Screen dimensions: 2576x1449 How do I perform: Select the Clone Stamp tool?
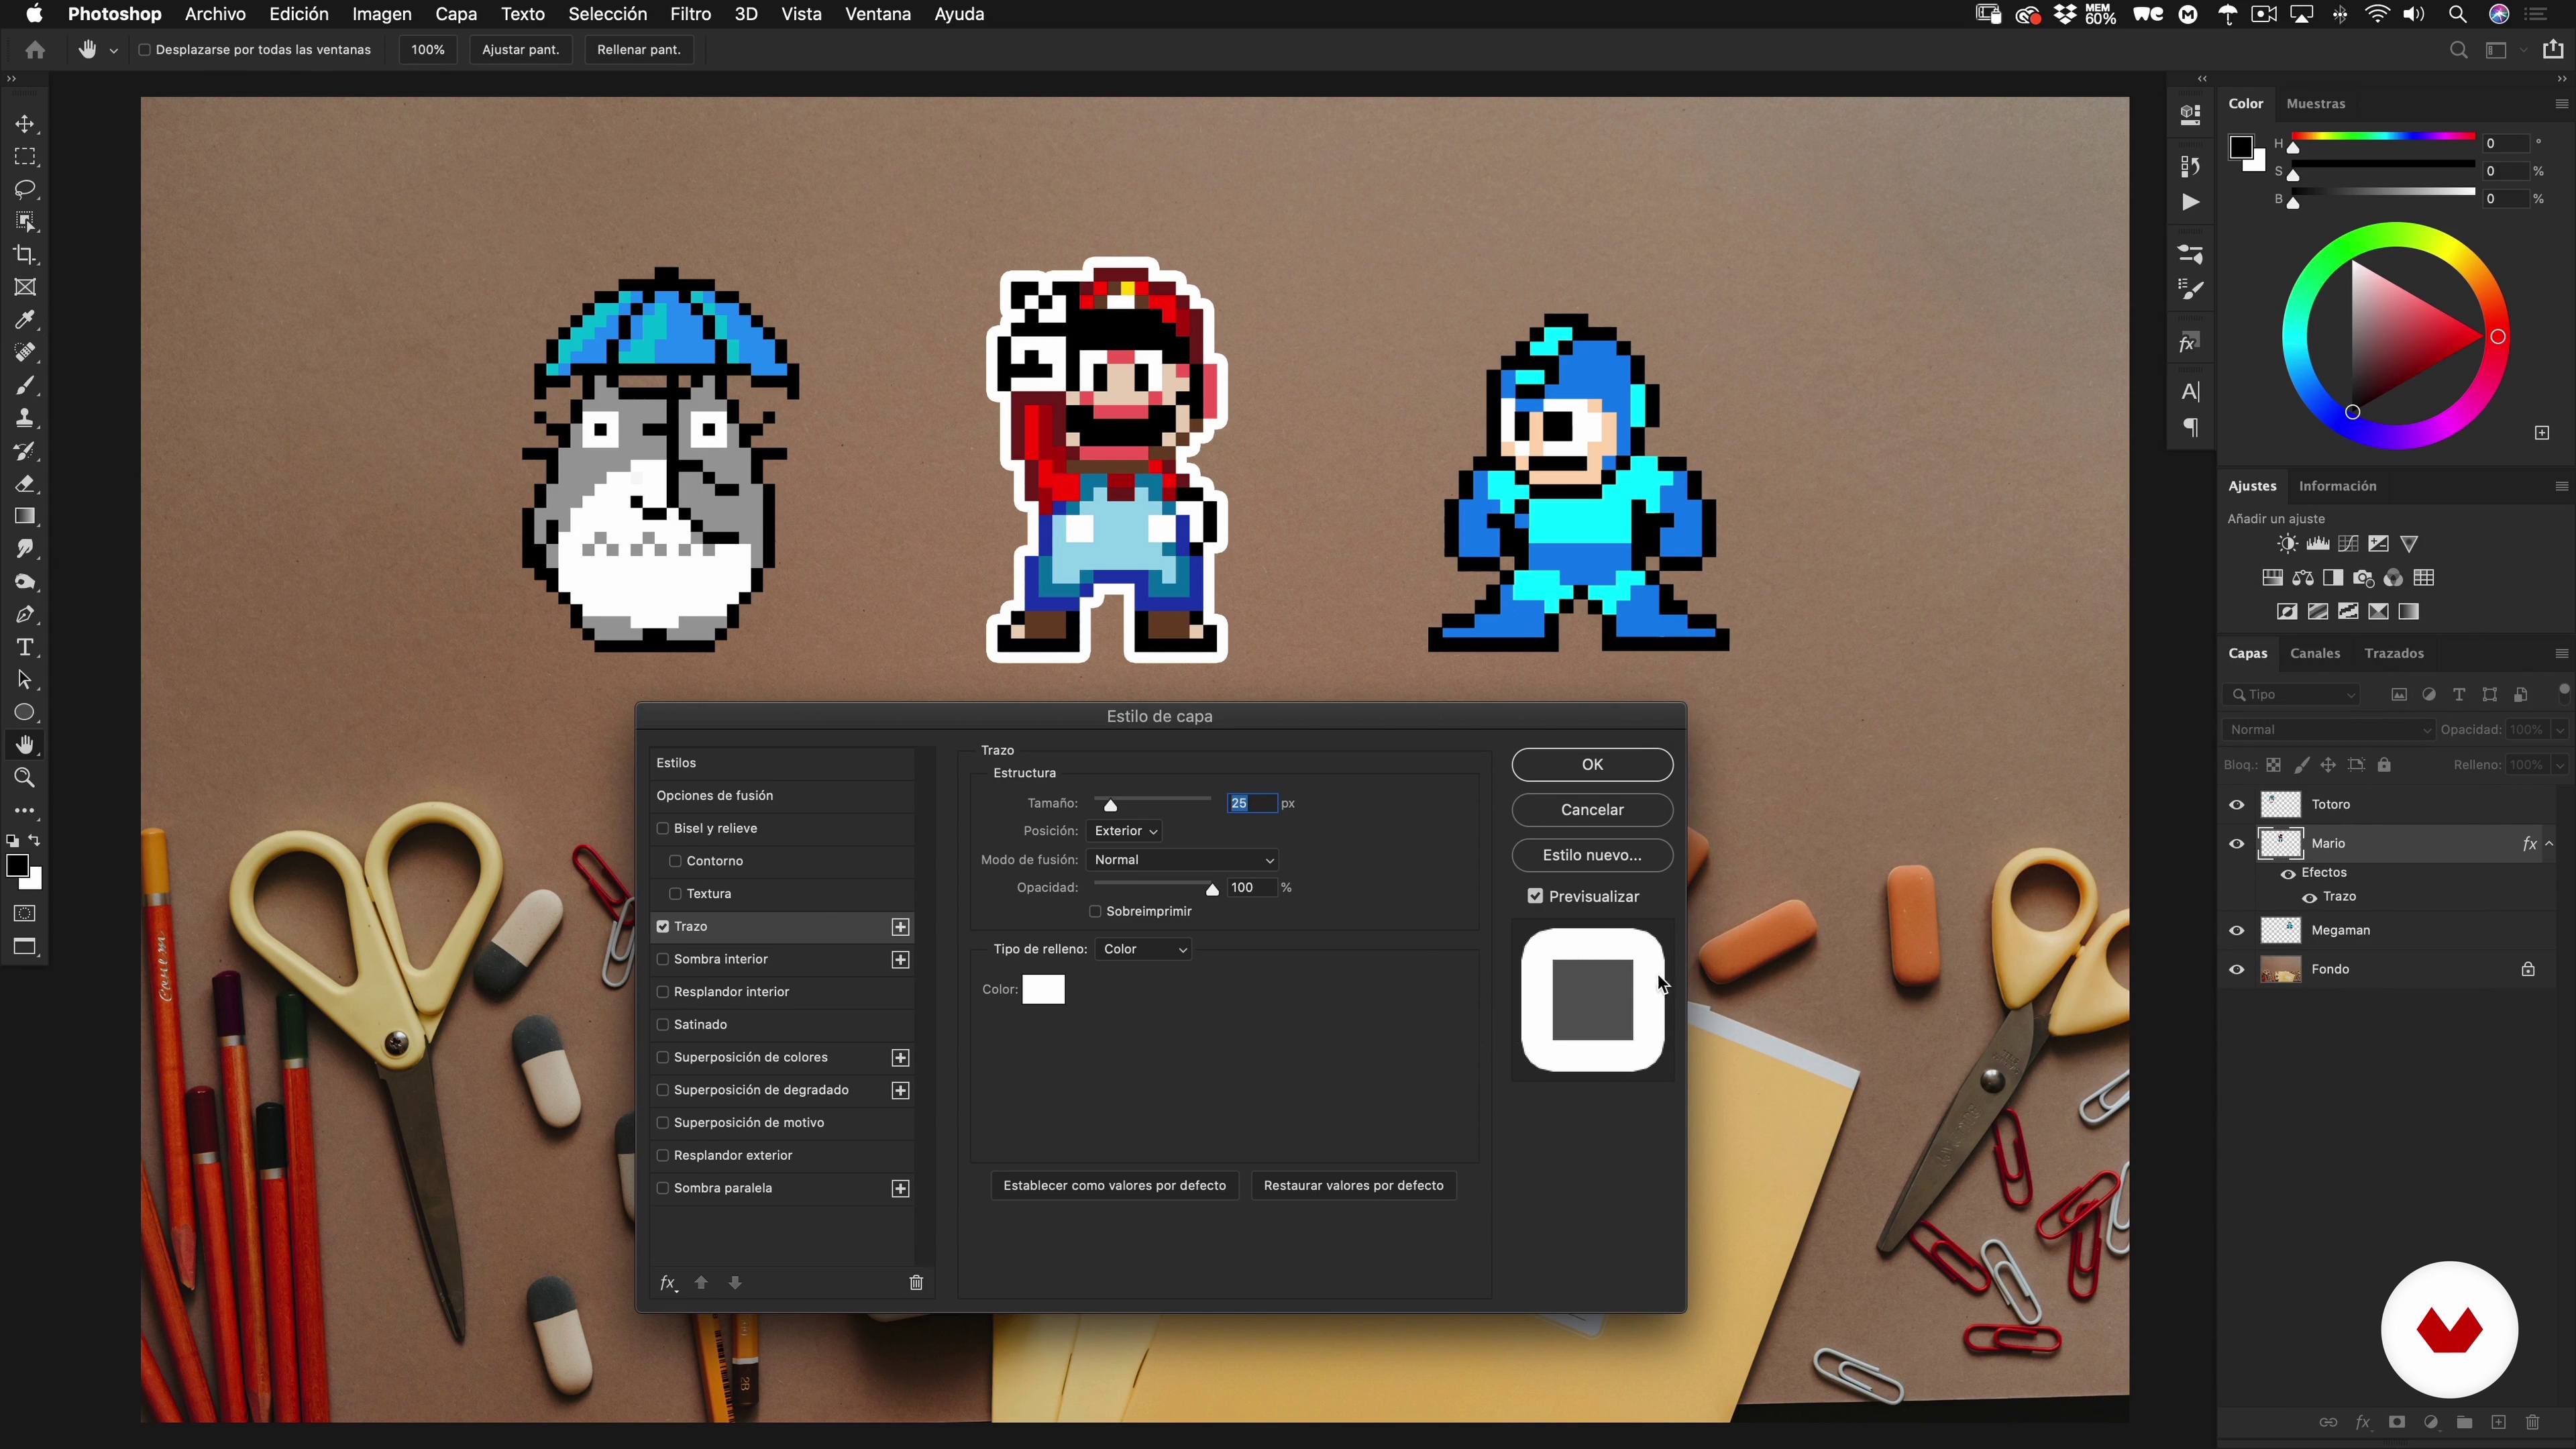25,418
